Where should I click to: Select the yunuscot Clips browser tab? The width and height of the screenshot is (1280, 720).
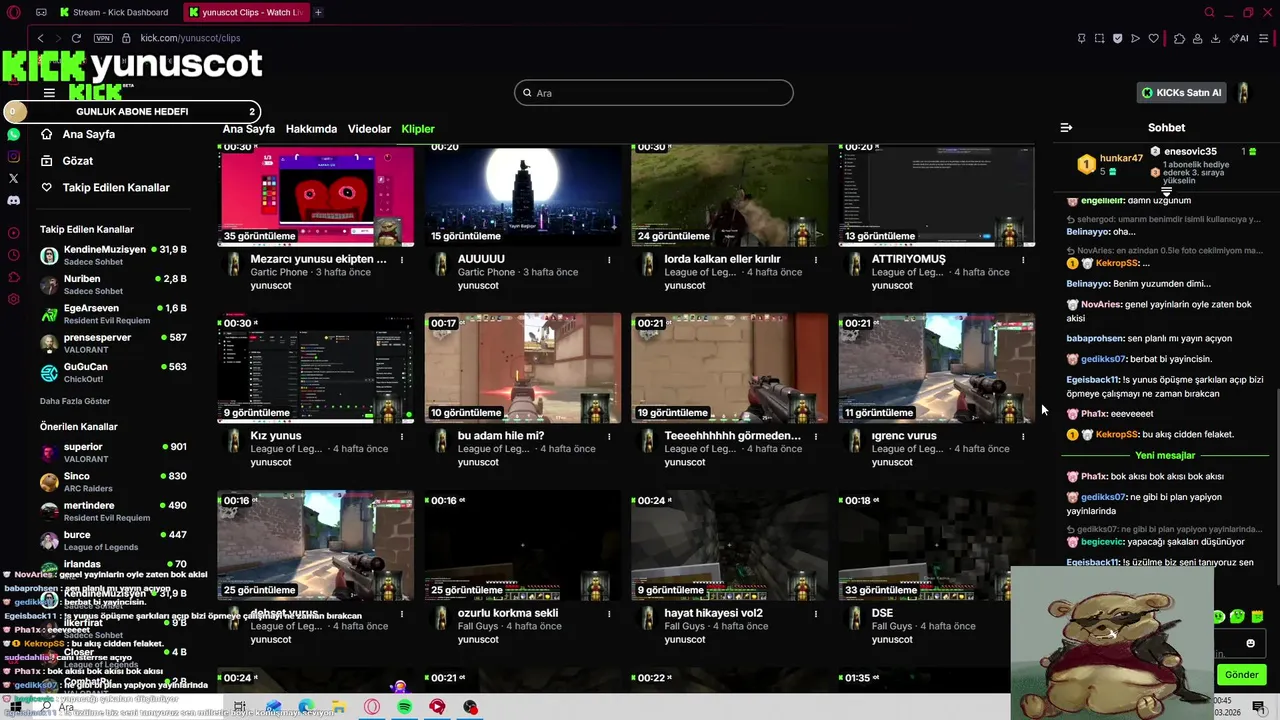click(x=244, y=12)
